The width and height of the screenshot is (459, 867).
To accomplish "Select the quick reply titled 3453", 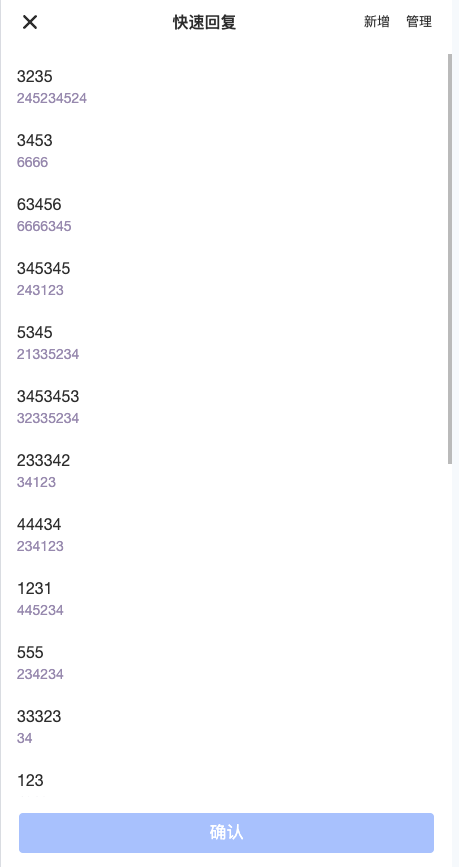I will tap(226, 151).
